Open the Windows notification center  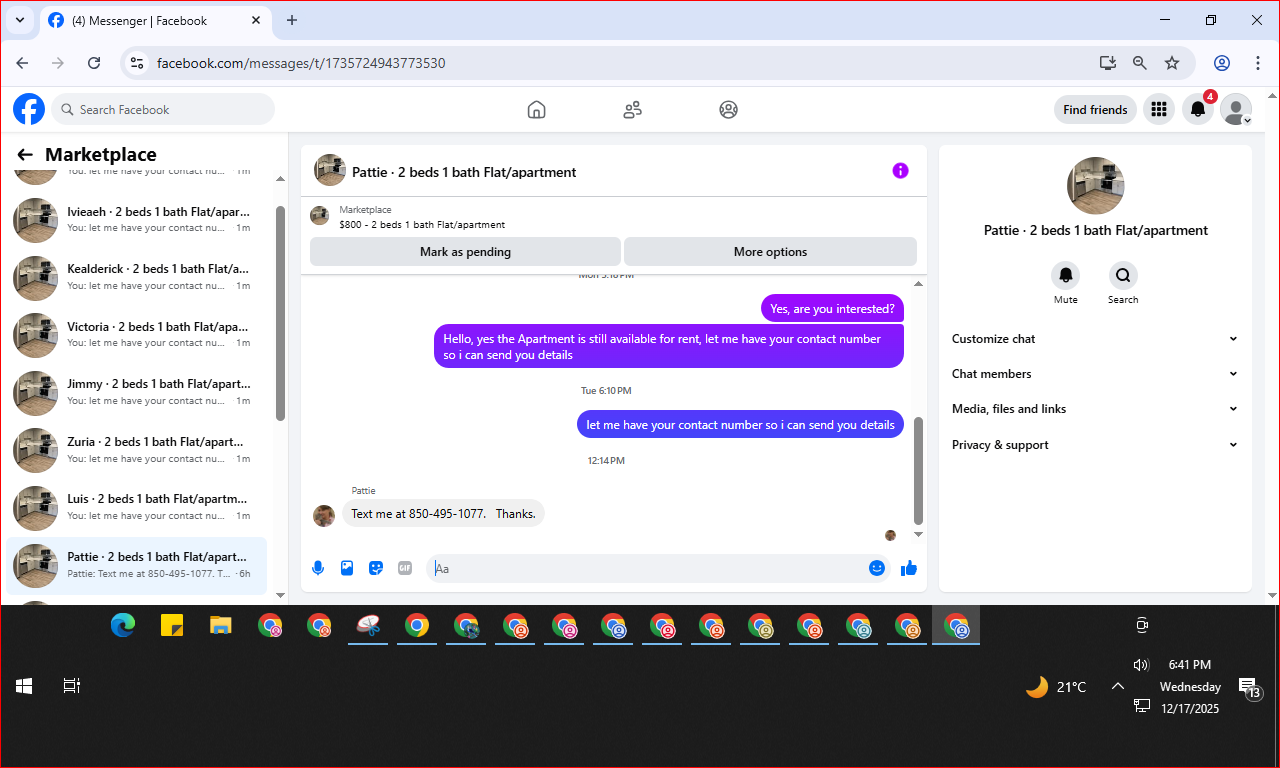click(1248, 687)
